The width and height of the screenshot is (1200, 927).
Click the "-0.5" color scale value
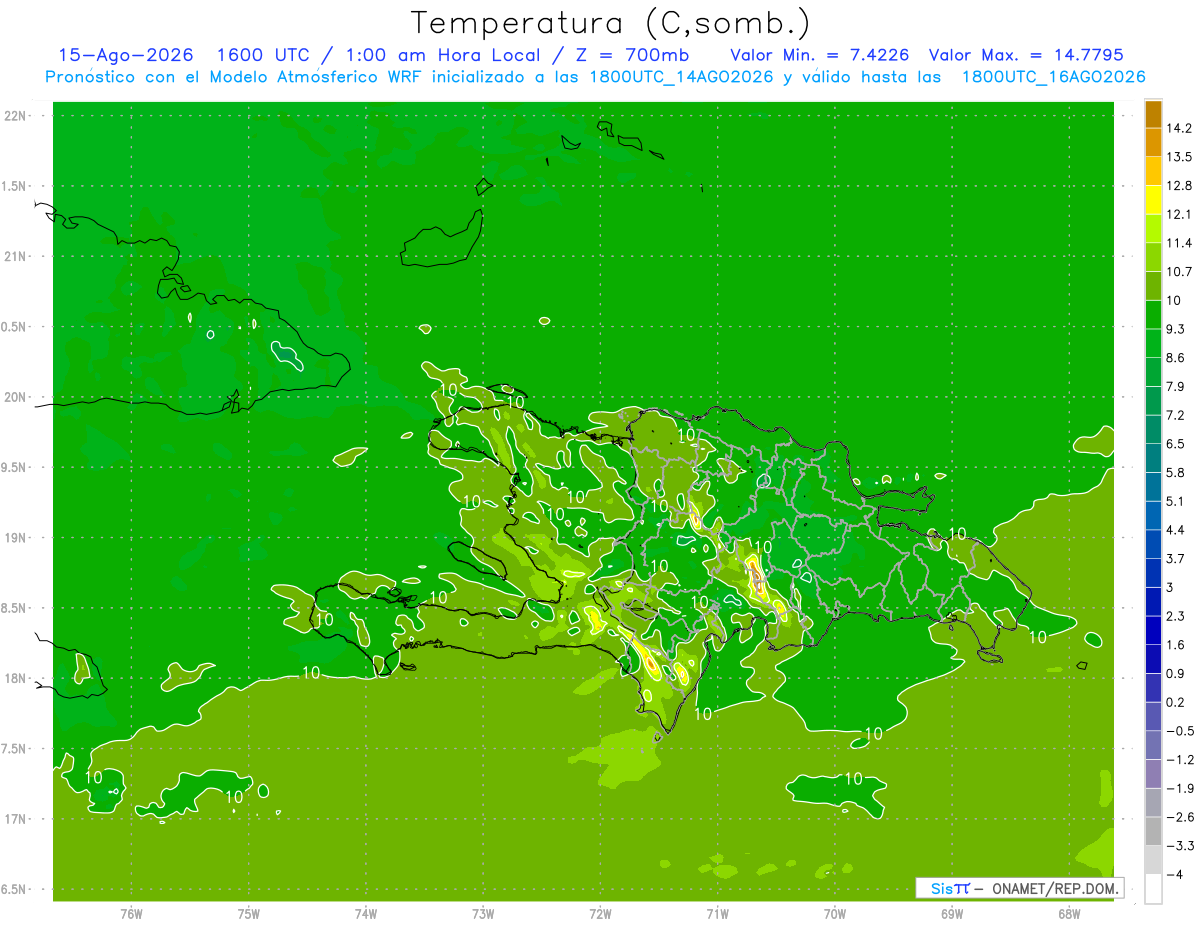tap(1179, 731)
